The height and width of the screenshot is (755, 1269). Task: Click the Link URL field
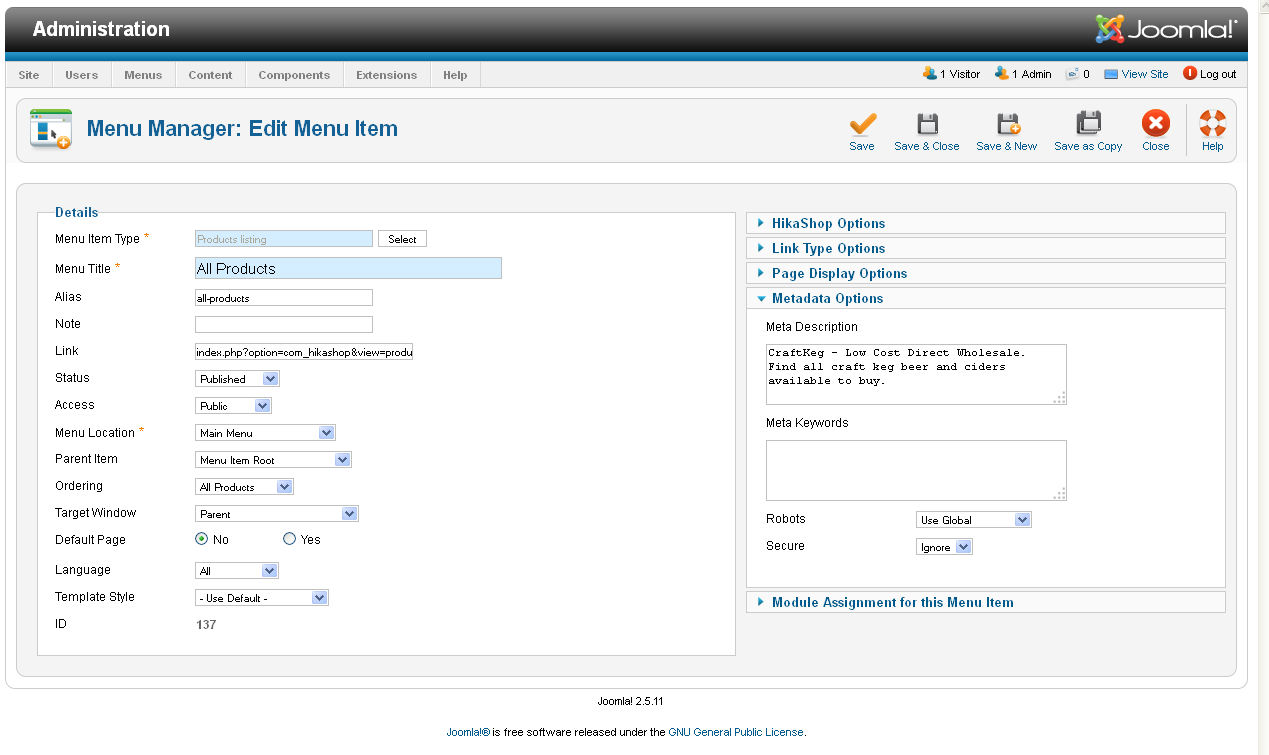coord(304,352)
